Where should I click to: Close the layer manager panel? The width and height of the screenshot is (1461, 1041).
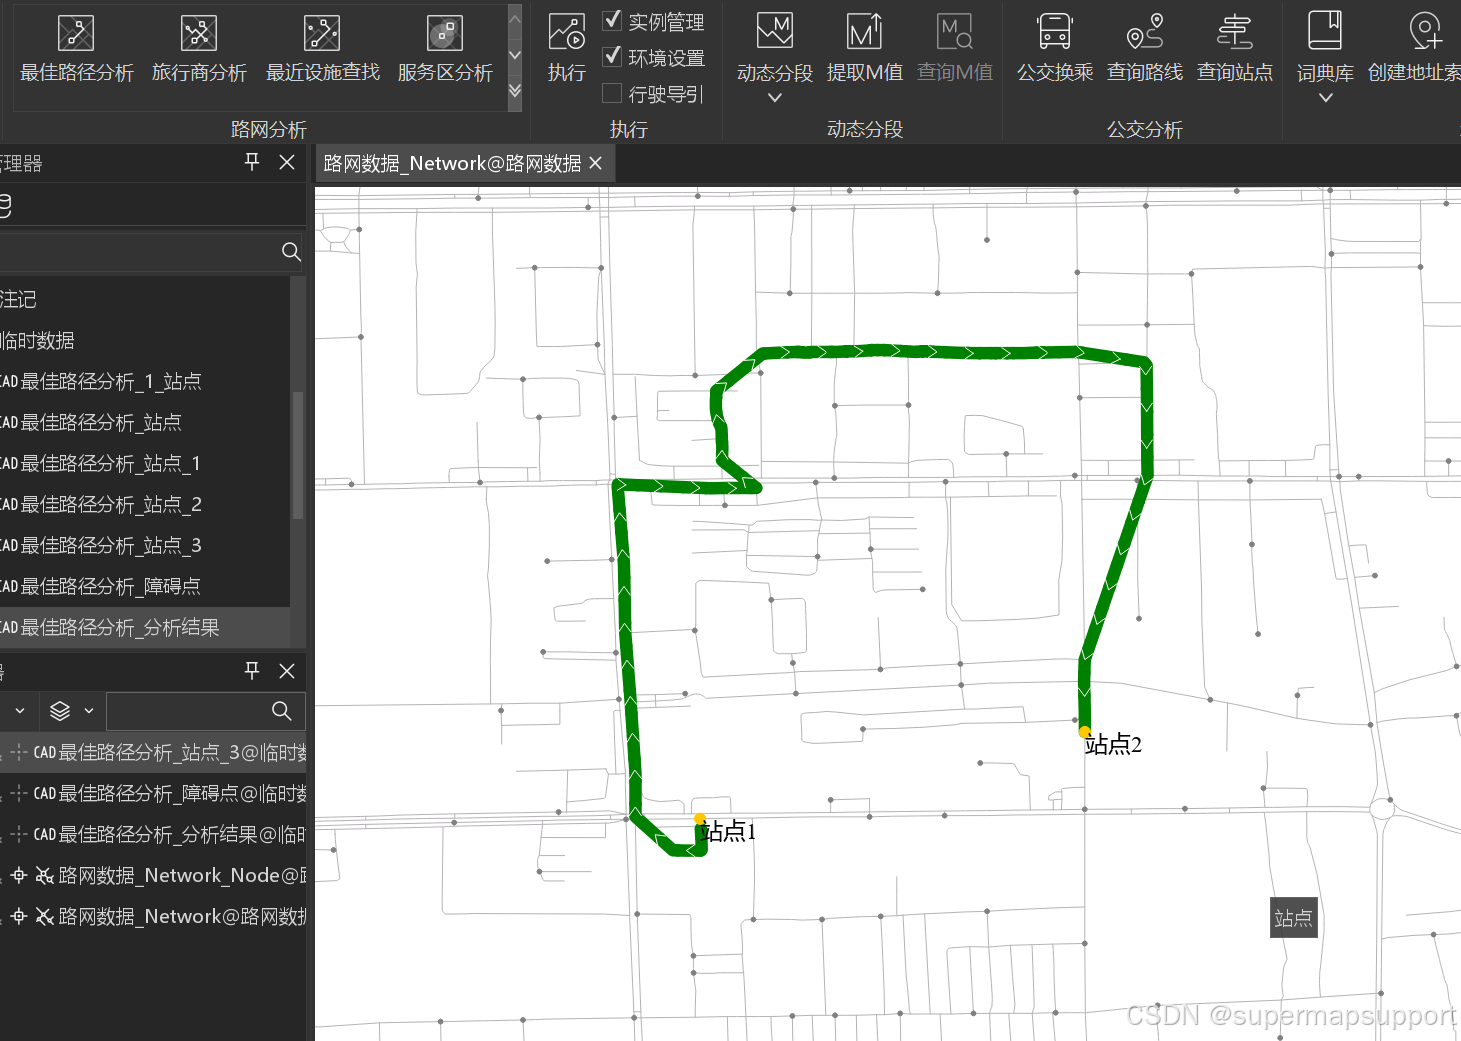click(x=287, y=671)
